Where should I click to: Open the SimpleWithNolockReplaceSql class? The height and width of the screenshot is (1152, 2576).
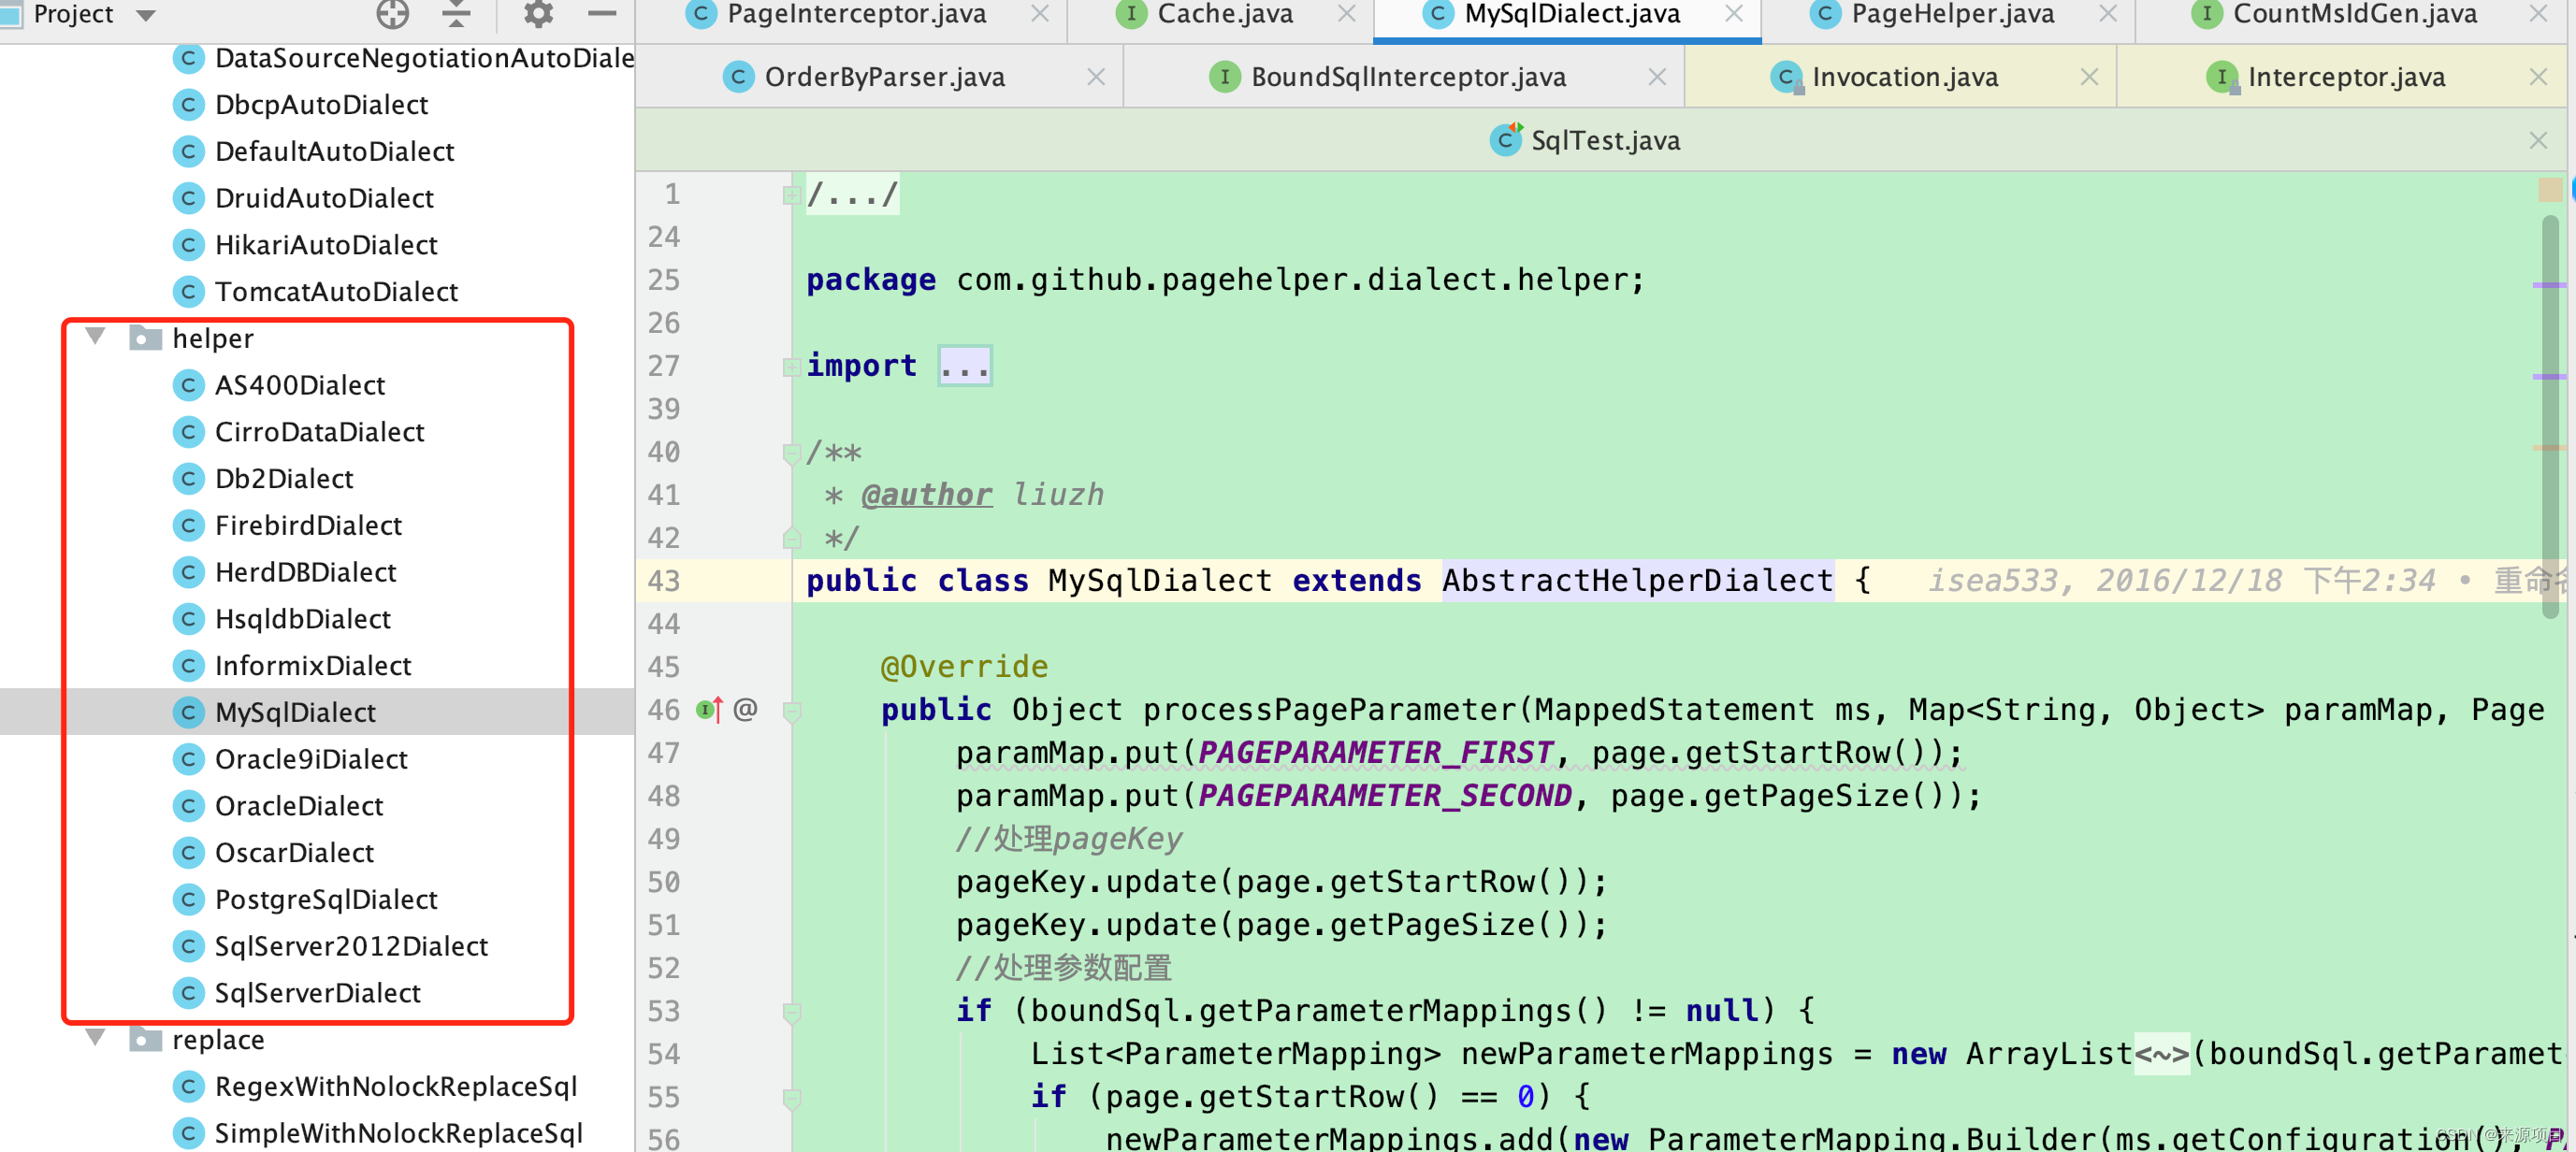click(399, 1134)
